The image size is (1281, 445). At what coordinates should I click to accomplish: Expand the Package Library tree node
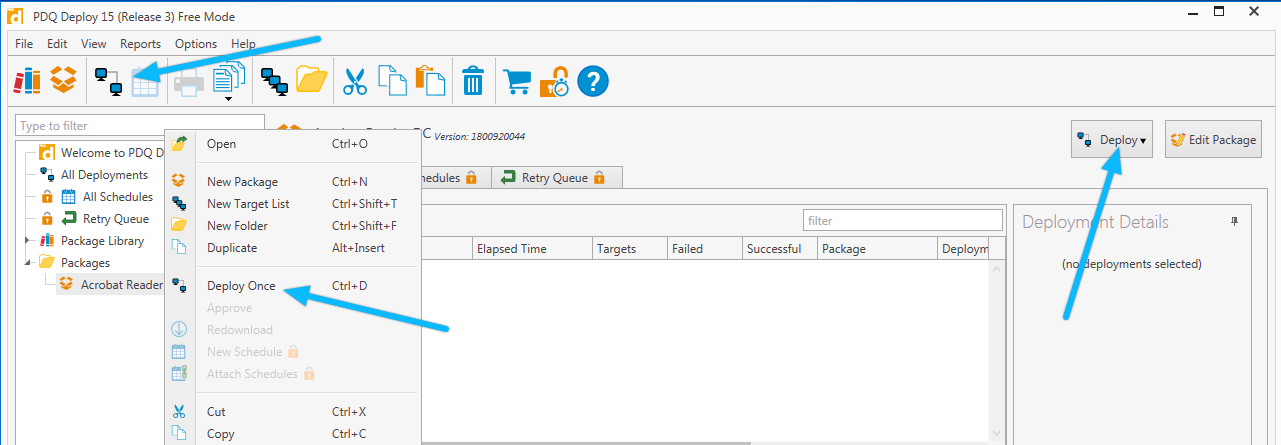[x=27, y=241]
